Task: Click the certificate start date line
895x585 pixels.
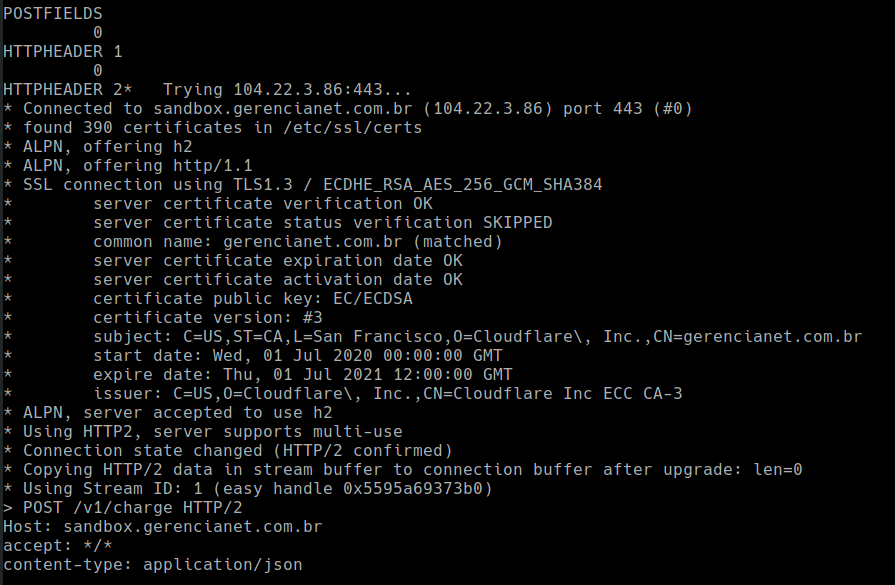Action: pos(298,355)
